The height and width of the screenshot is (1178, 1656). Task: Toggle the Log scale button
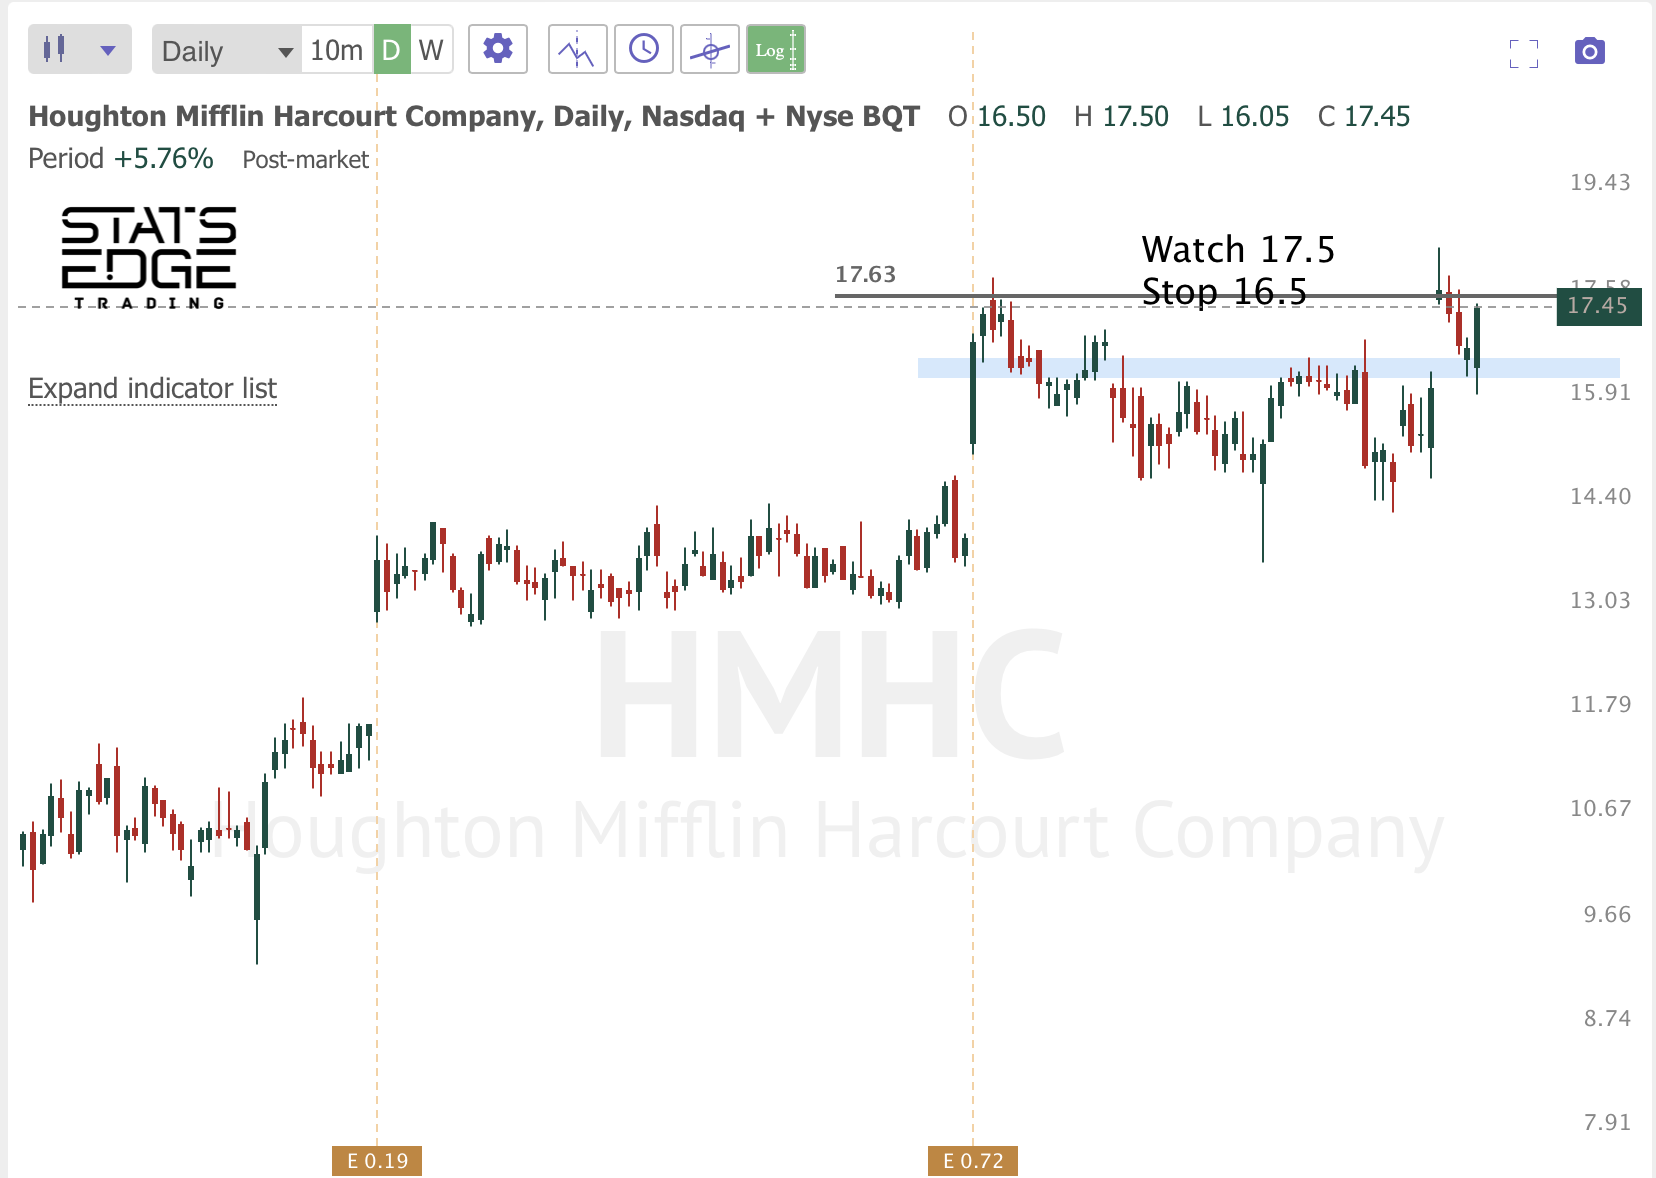coord(775,48)
